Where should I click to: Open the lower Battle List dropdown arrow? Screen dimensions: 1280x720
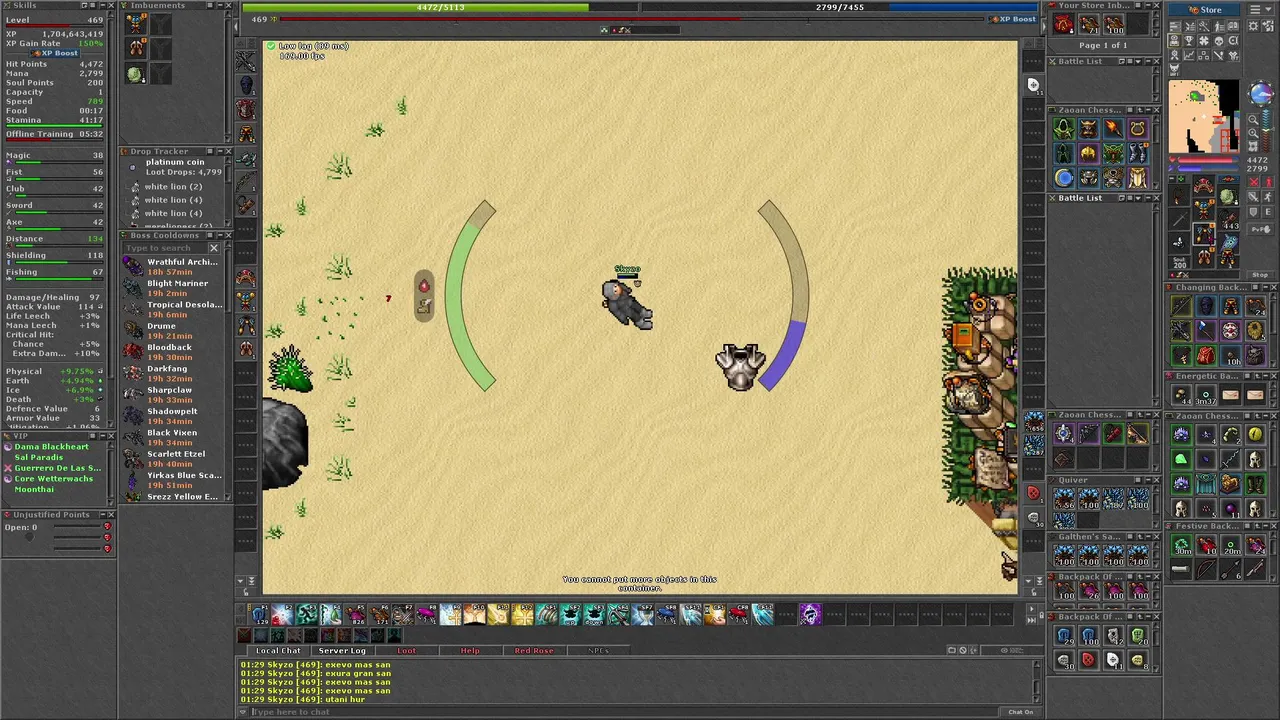click(1138, 198)
